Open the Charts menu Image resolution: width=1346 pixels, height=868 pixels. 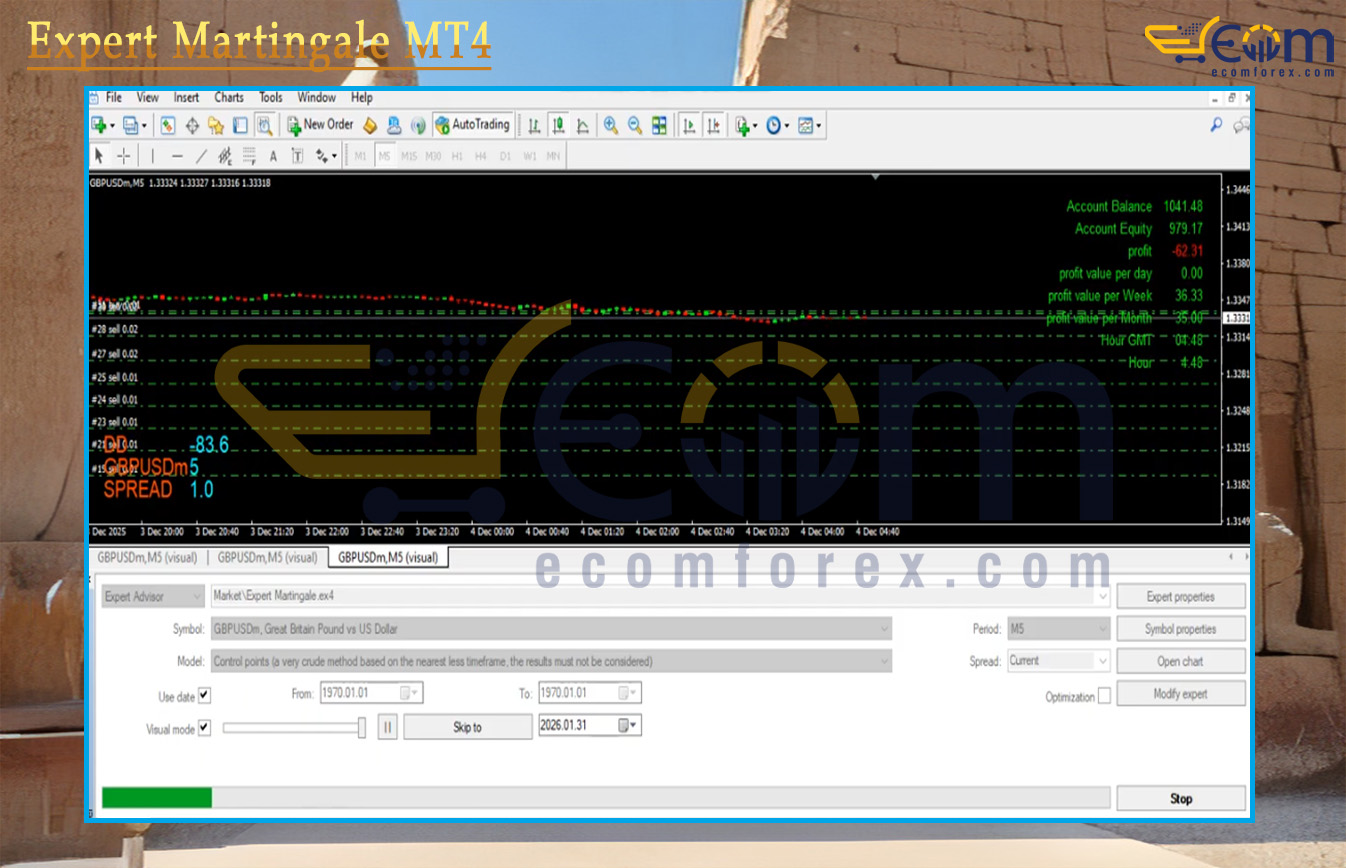[228, 98]
